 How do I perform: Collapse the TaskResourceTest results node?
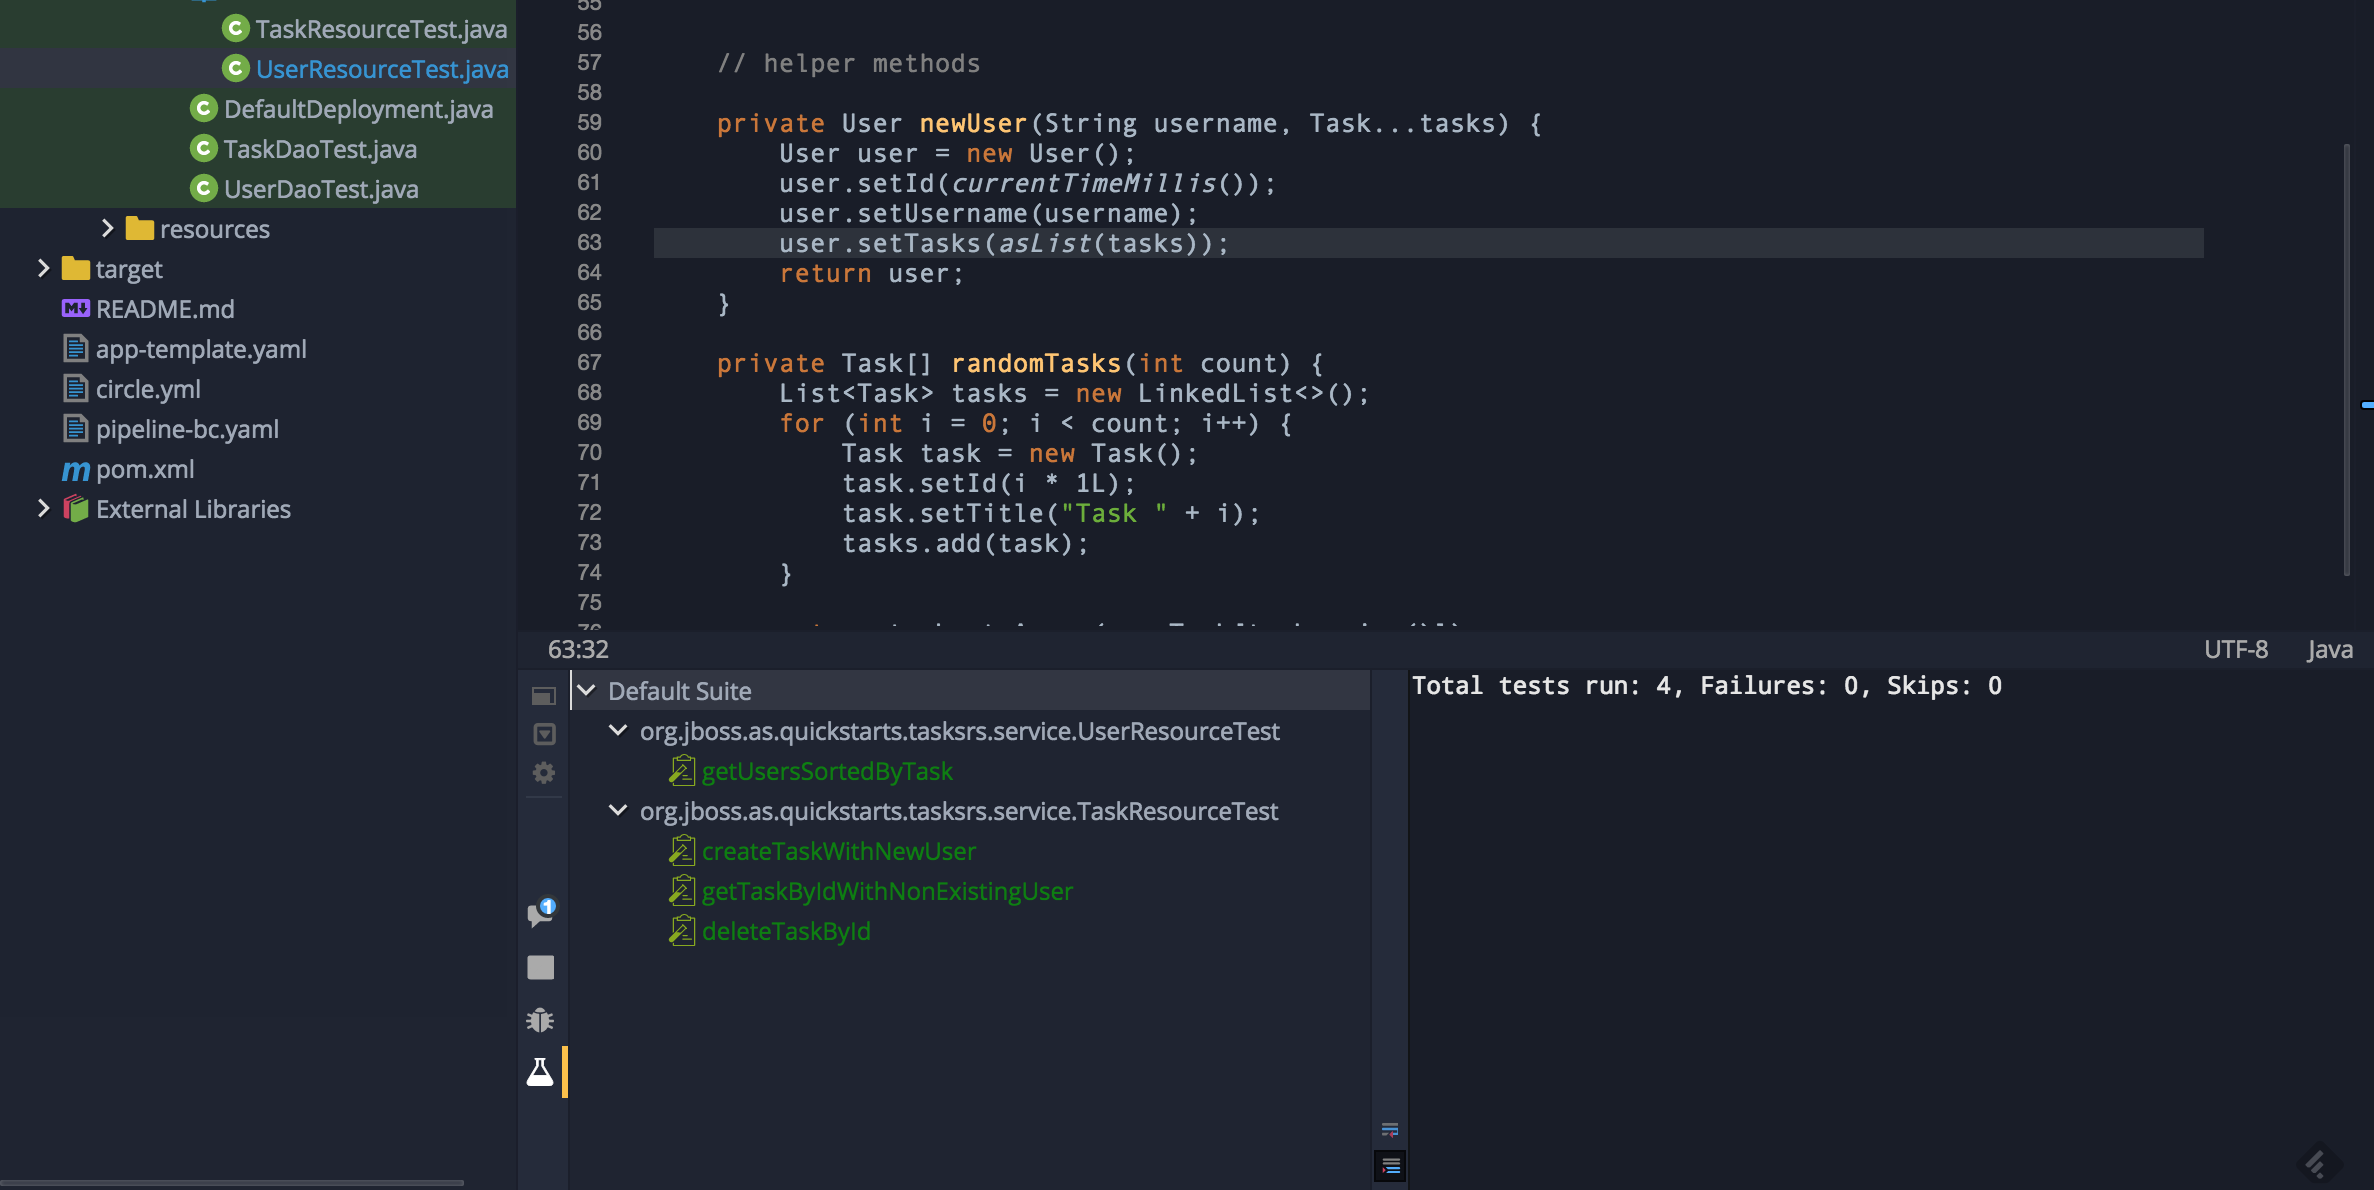point(618,811)
